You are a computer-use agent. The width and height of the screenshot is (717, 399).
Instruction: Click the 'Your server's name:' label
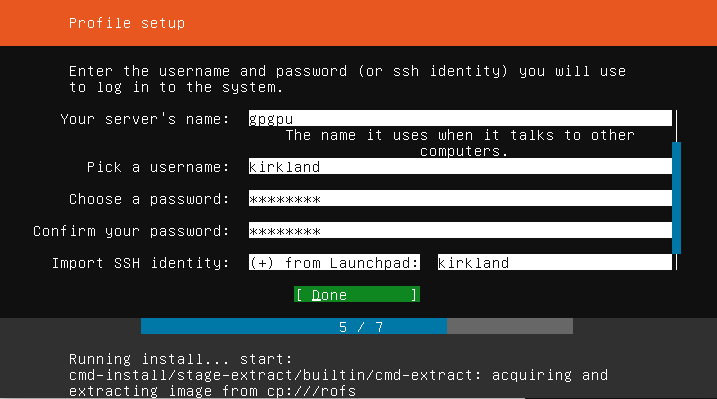[x=145, y=119]
